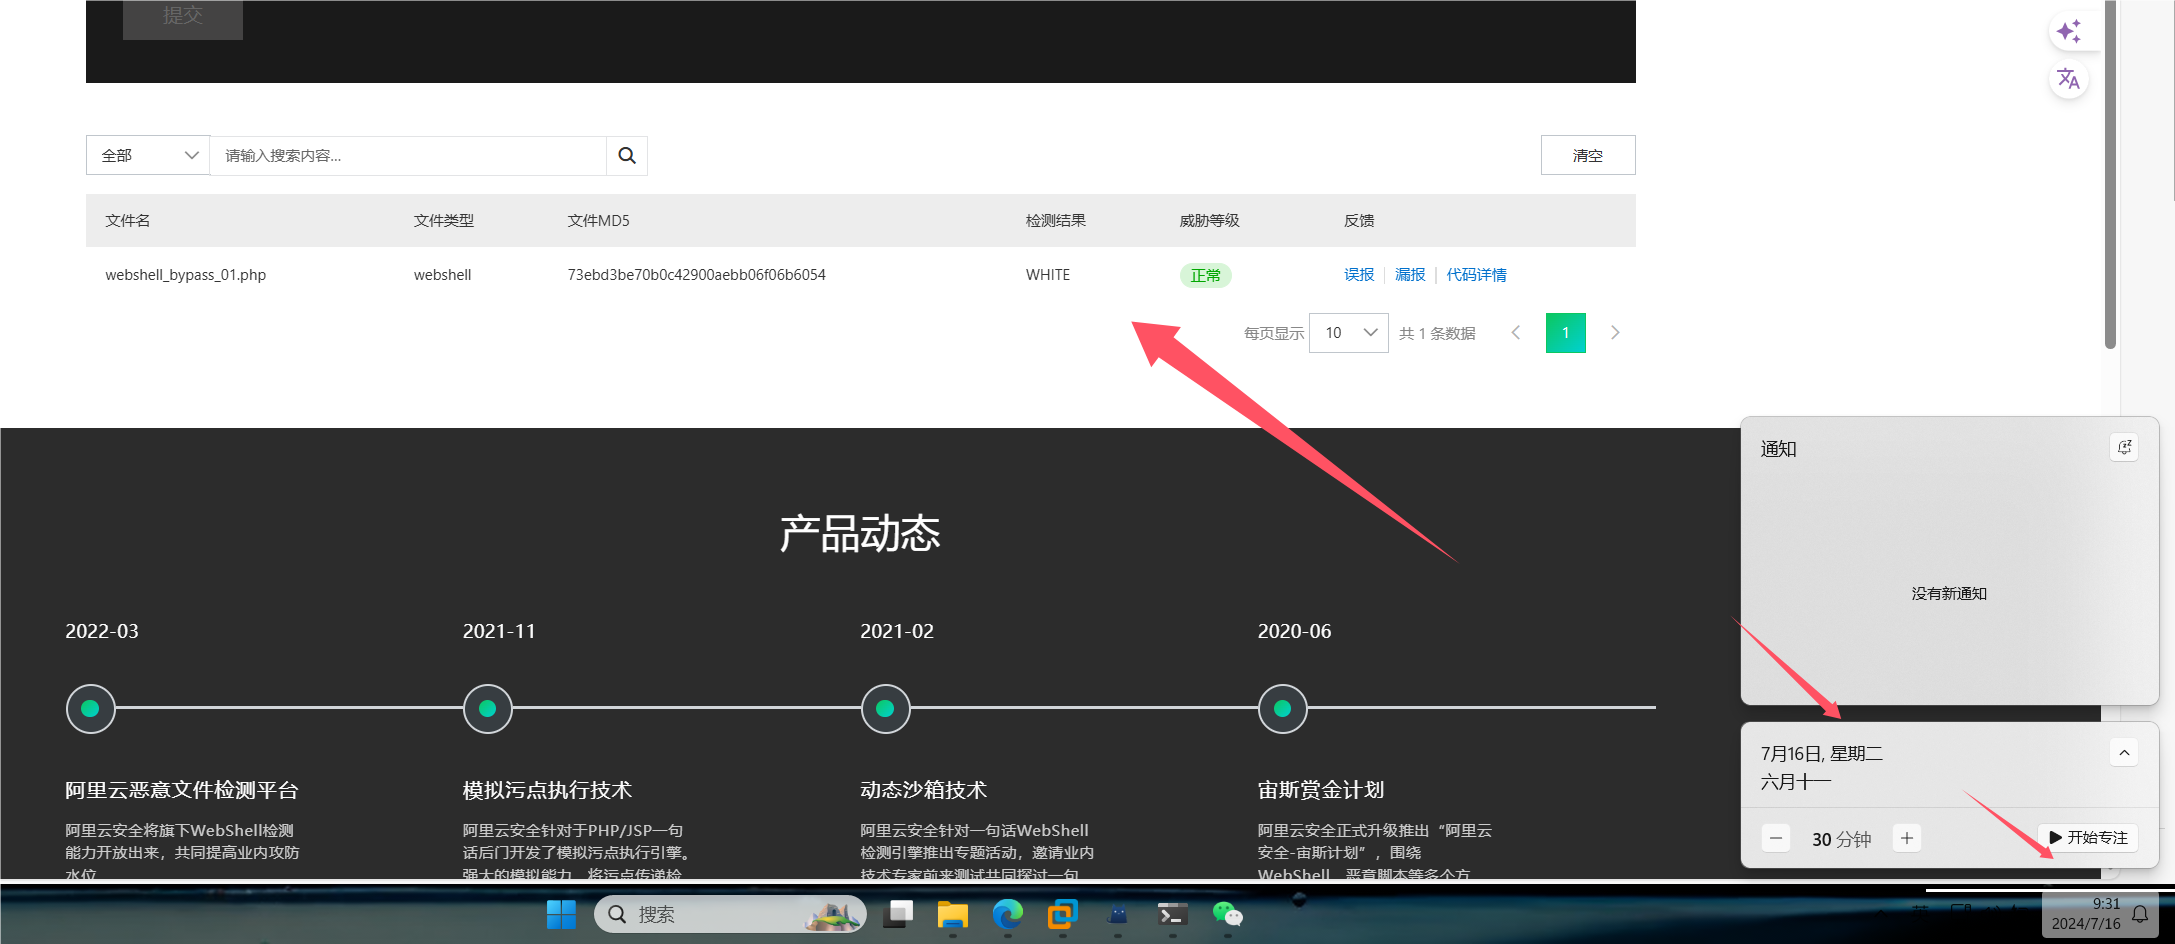Click the 模拟污点执行技术 heading
Viewport: 2175px width, 944px height.
coord(547,790)
